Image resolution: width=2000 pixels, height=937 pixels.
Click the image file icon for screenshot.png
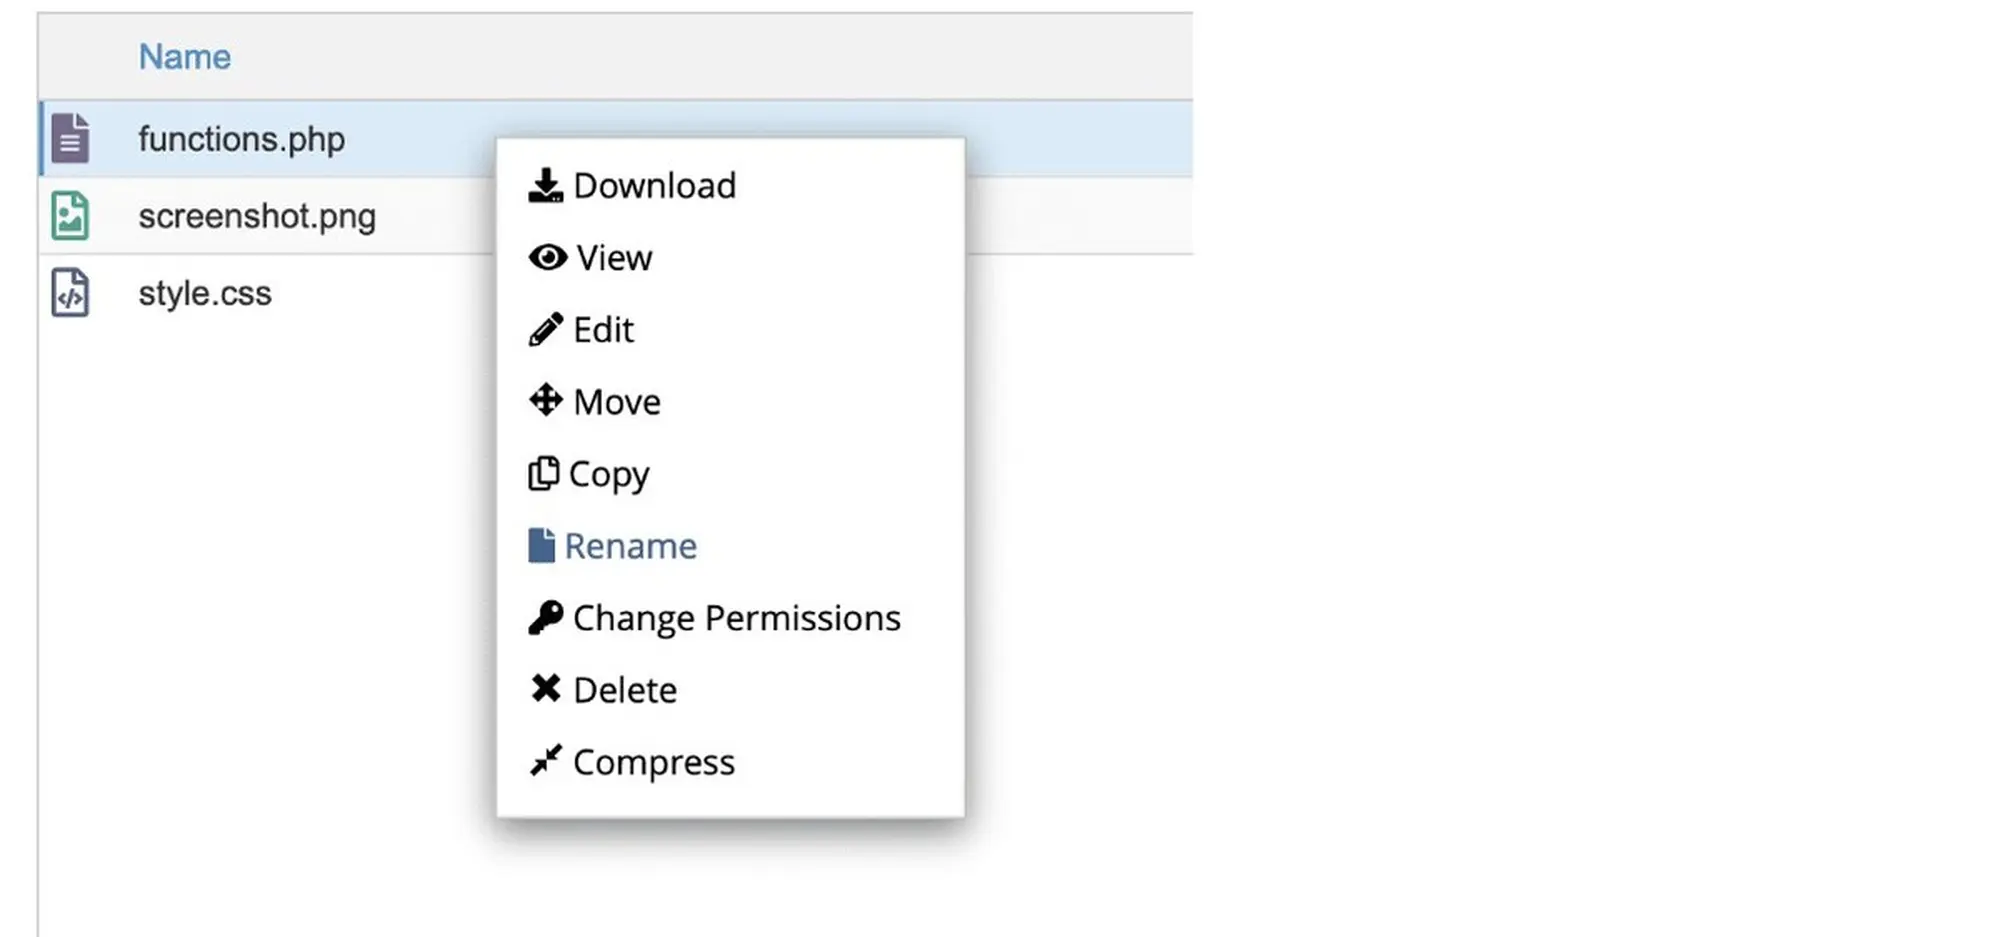click(70, 216)
